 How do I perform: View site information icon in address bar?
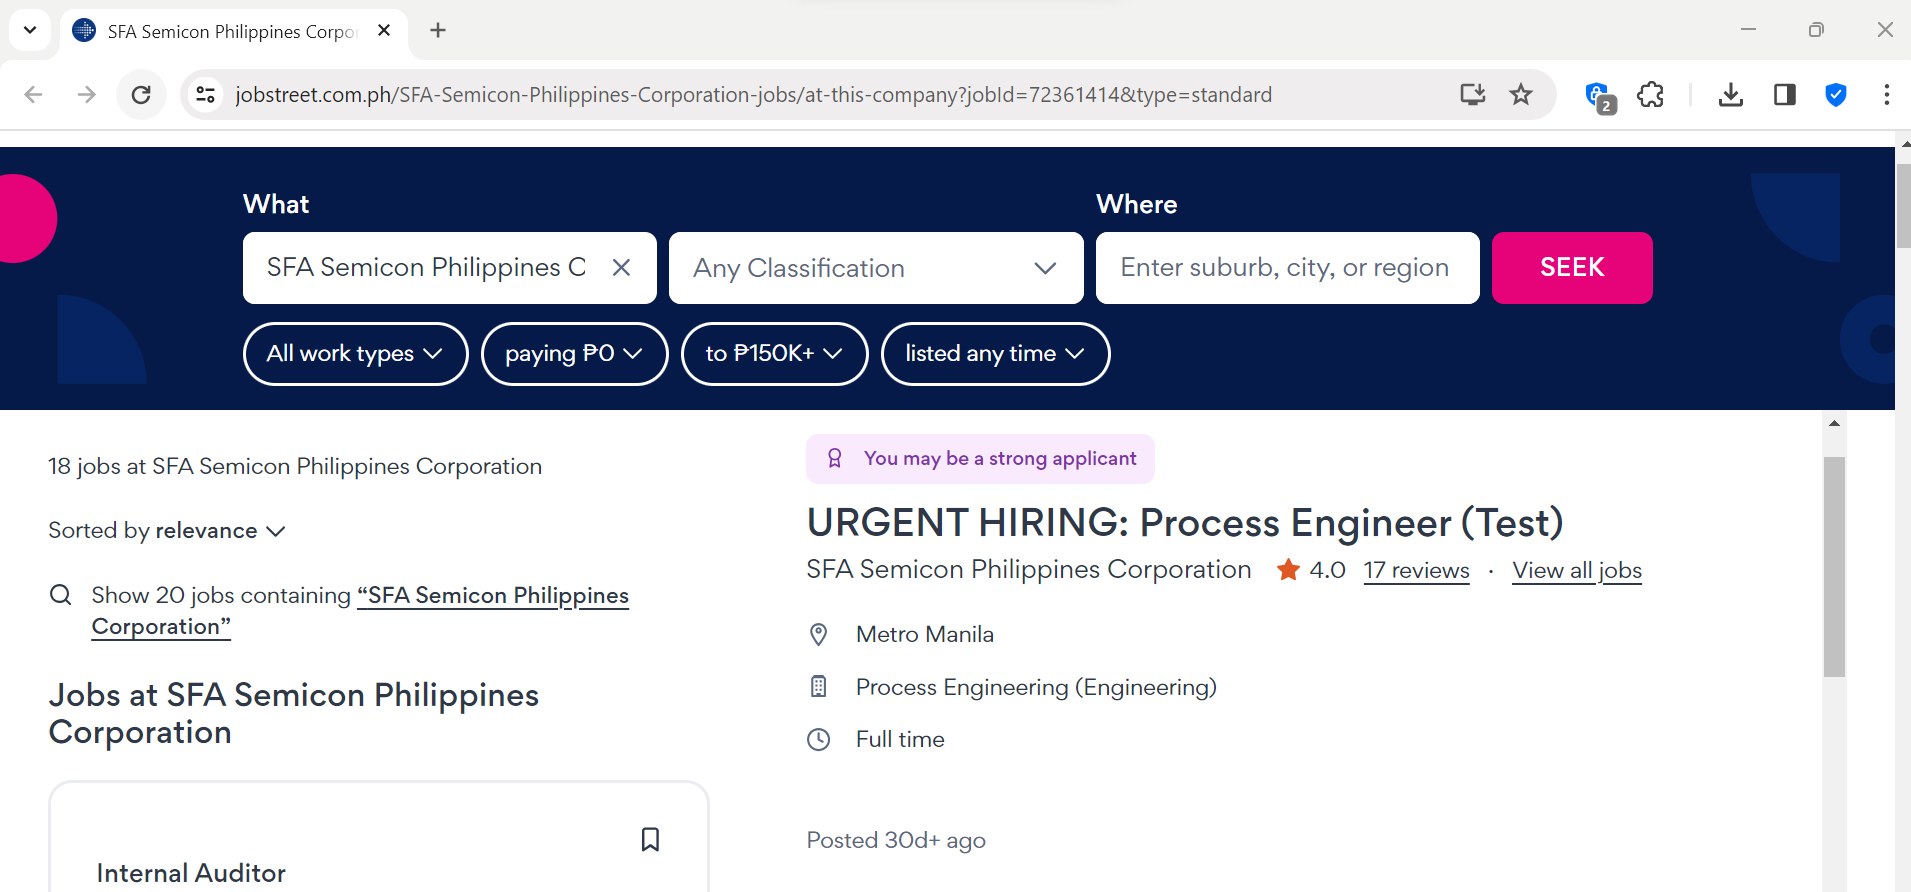click(x=206, y=95)
